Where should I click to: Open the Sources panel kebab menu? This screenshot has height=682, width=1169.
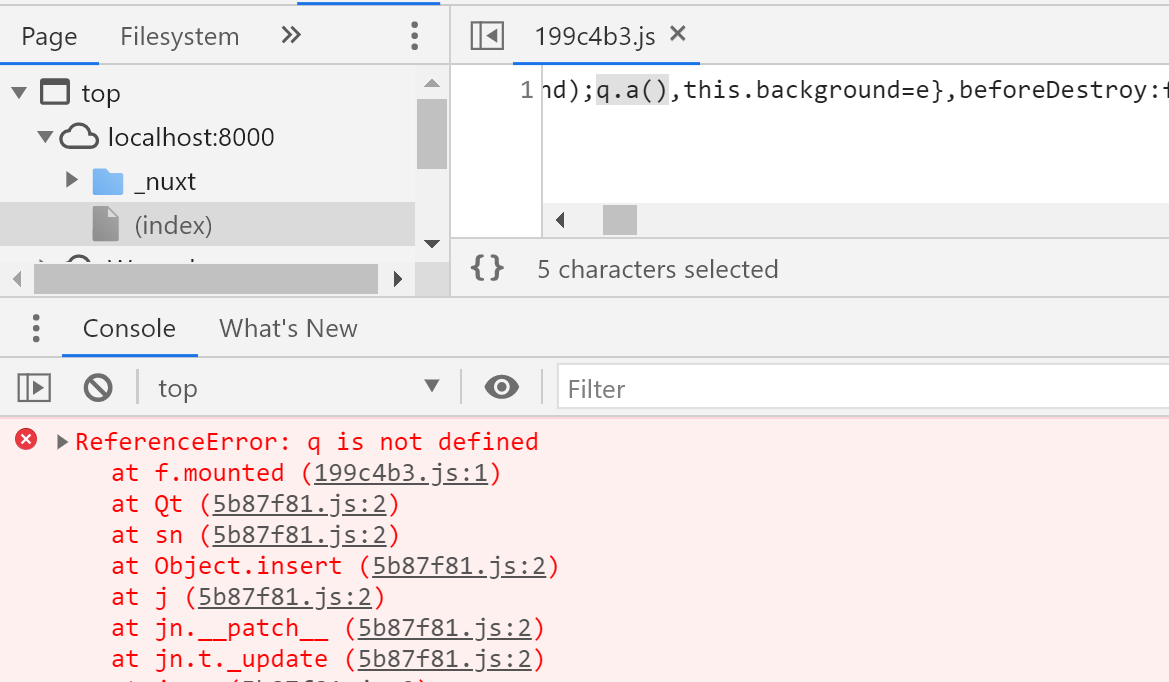click(414, 34)
